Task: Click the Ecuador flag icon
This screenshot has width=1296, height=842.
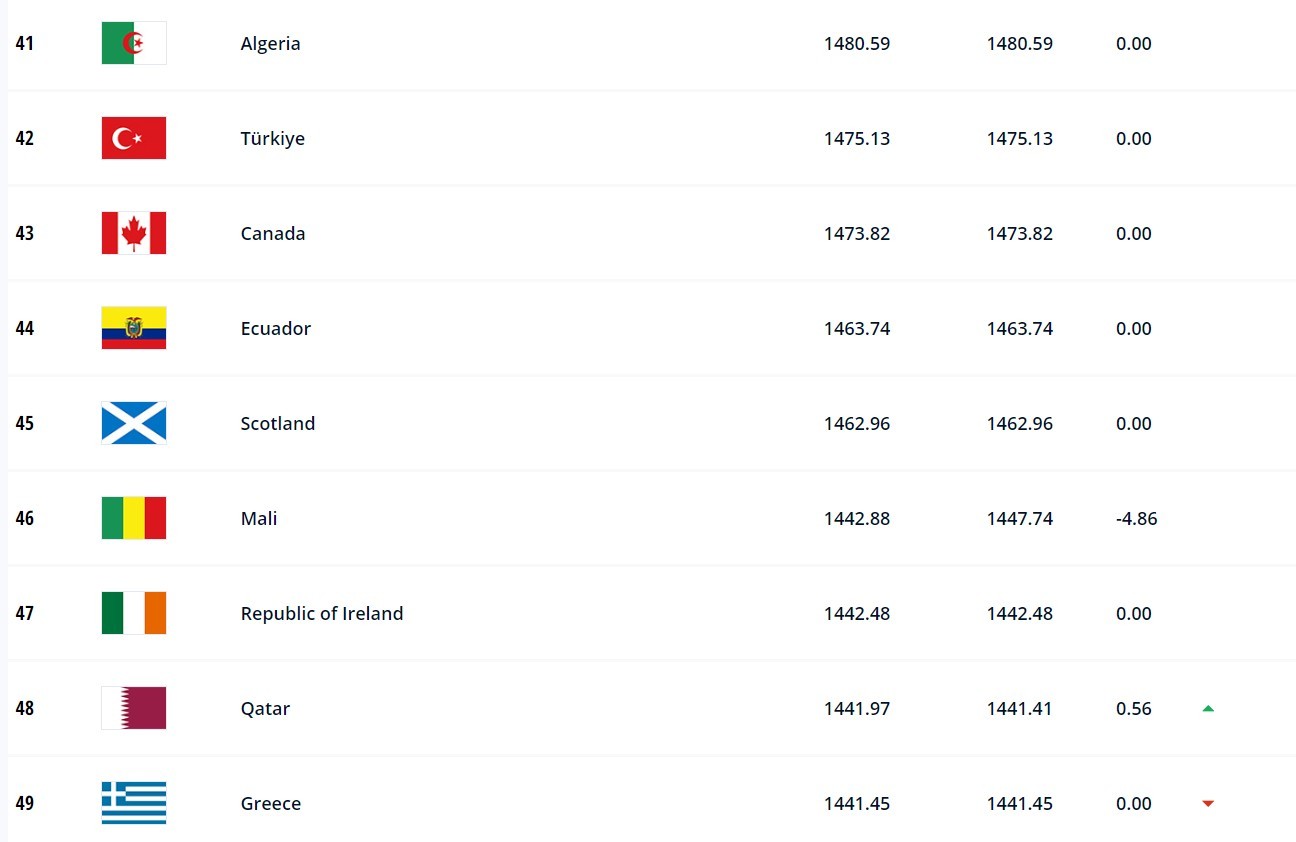Action: [134, 328]
